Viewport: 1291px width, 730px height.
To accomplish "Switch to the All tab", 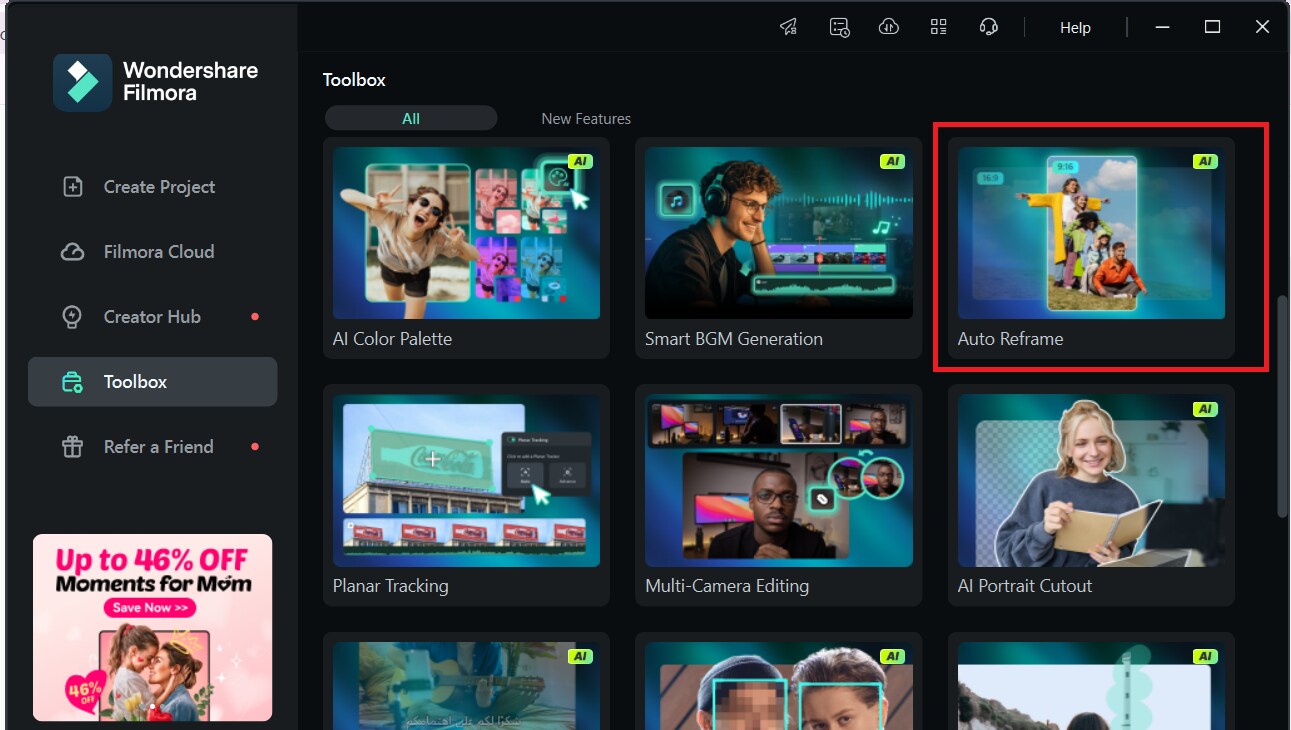I will 411,118.
